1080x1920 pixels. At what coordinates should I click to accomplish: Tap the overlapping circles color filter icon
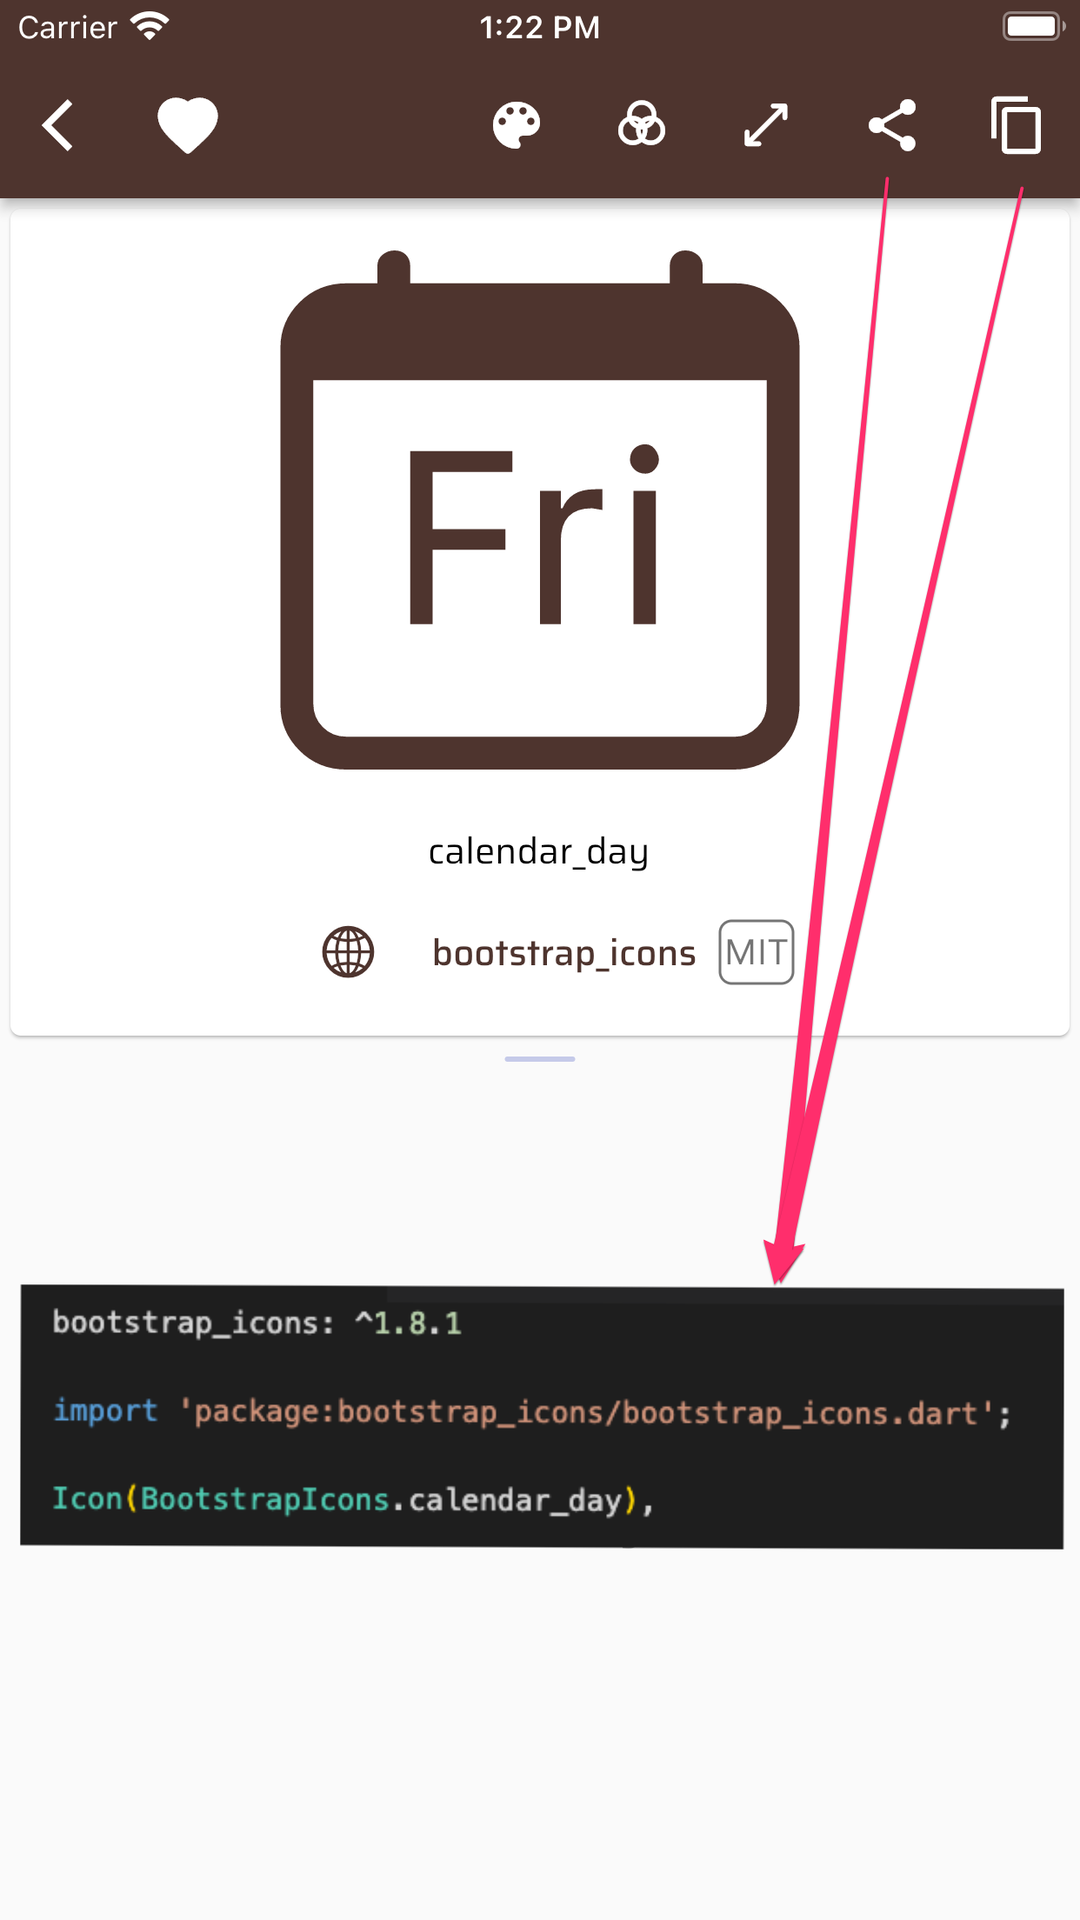[x=641, y=126]
